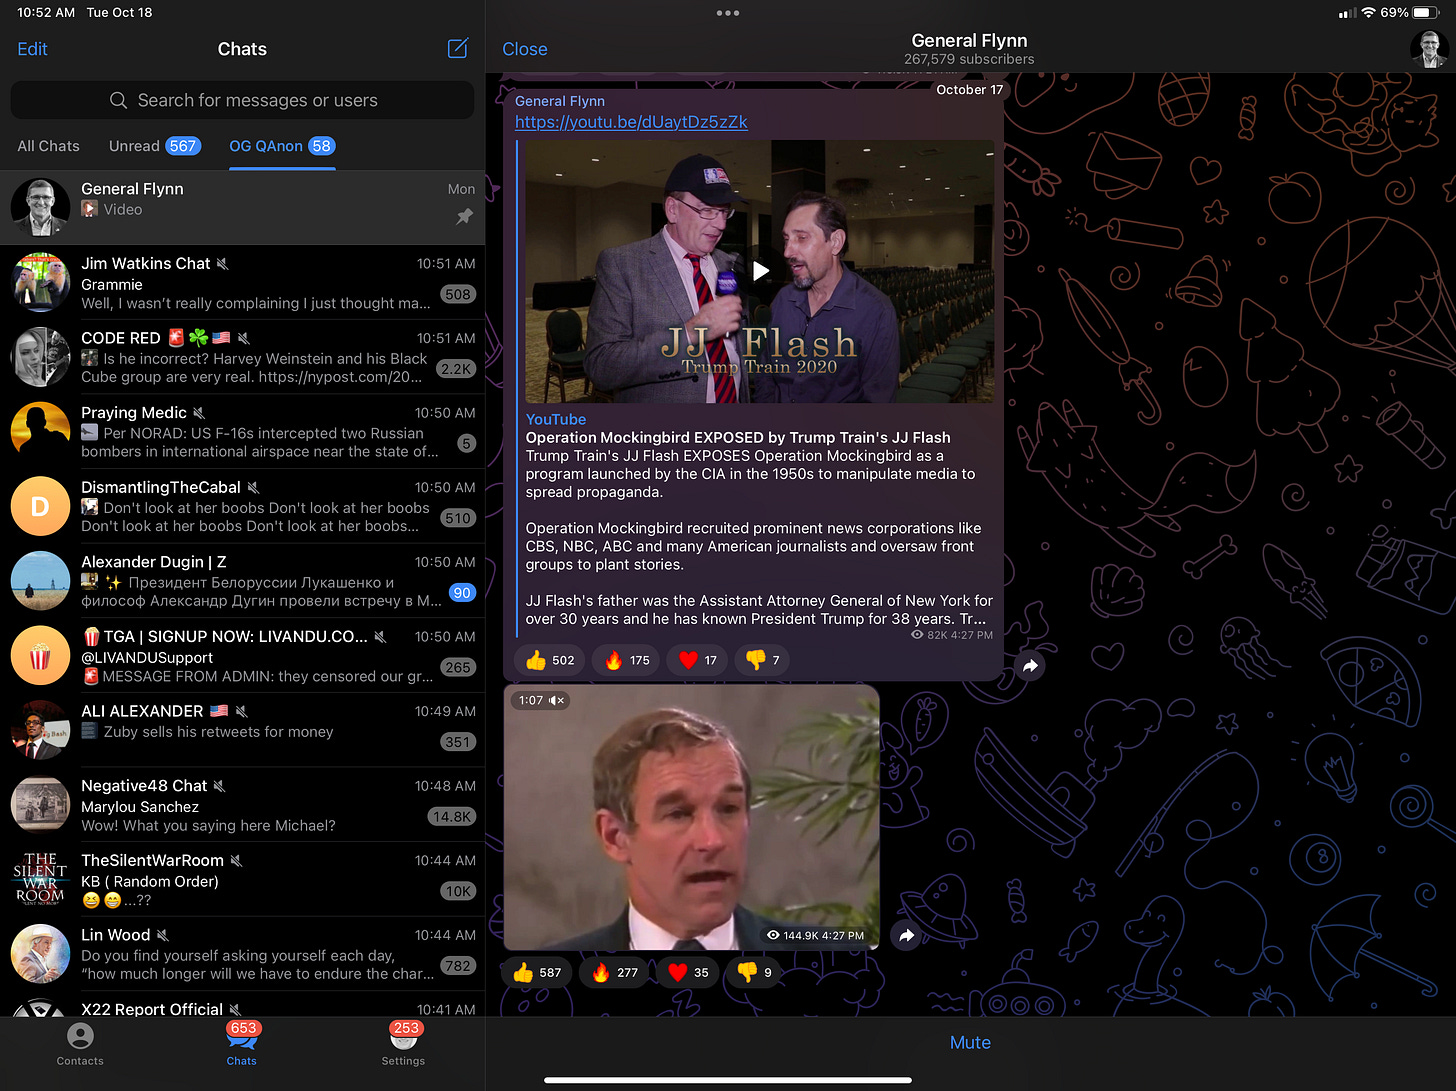Tap the CODE RED chat avatar

tap(40, 357)
